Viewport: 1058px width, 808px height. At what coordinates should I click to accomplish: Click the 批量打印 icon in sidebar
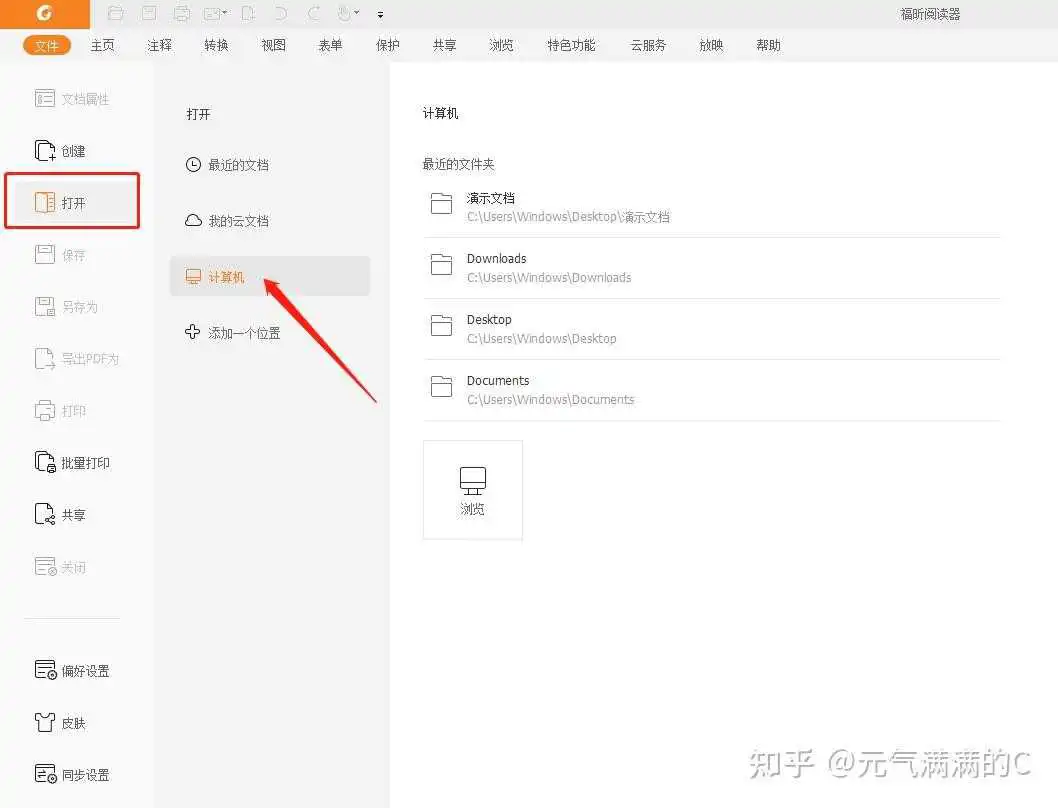point(45,462)
